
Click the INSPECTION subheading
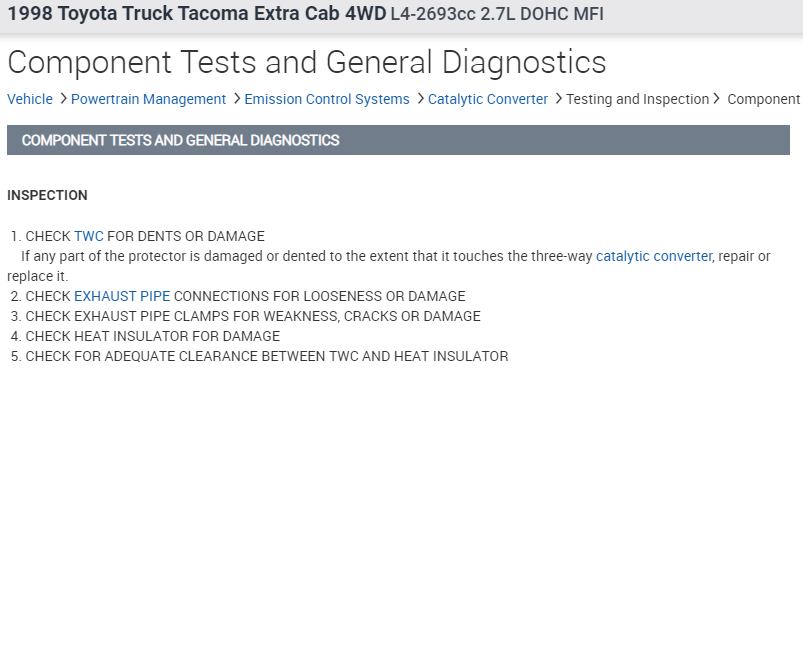[47, 195]
